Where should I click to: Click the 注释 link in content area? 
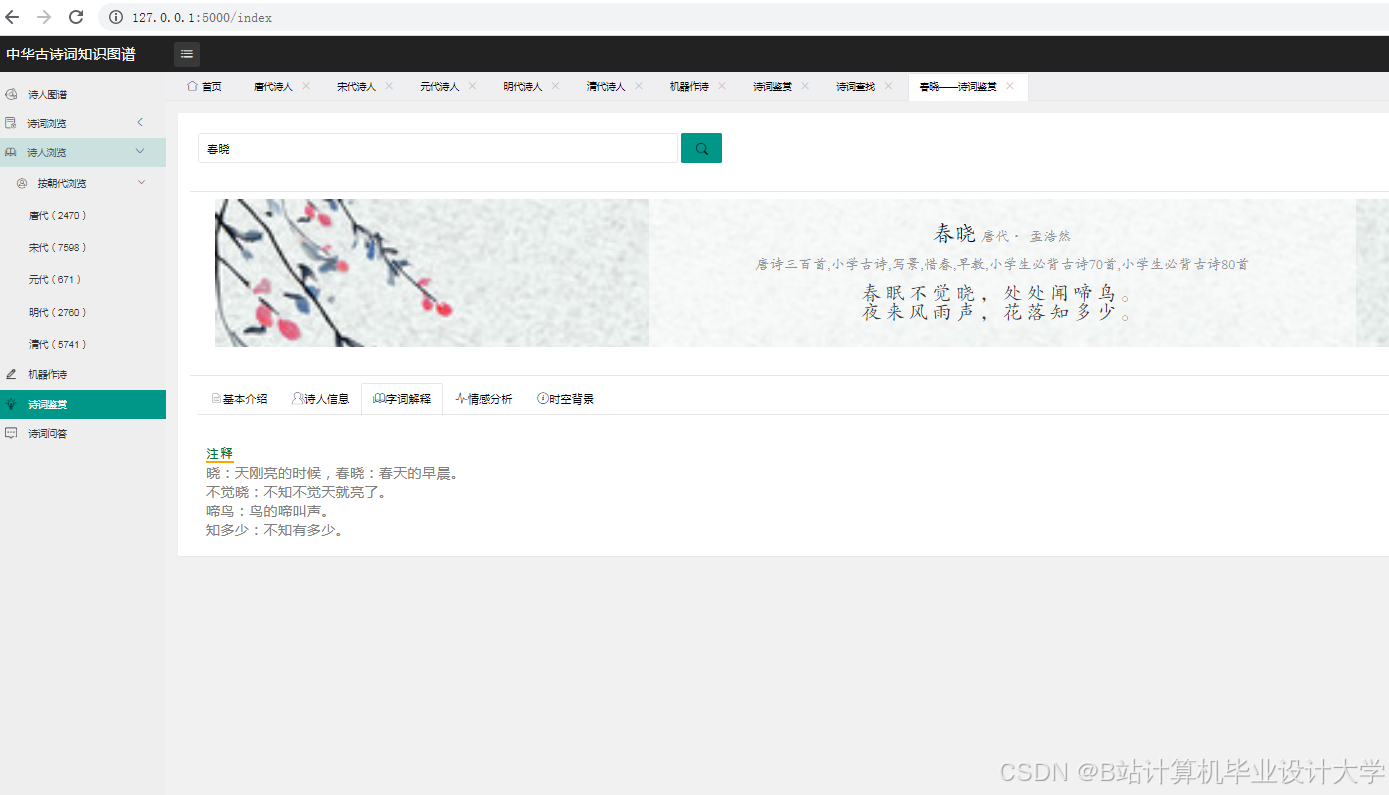coord(218,453)
